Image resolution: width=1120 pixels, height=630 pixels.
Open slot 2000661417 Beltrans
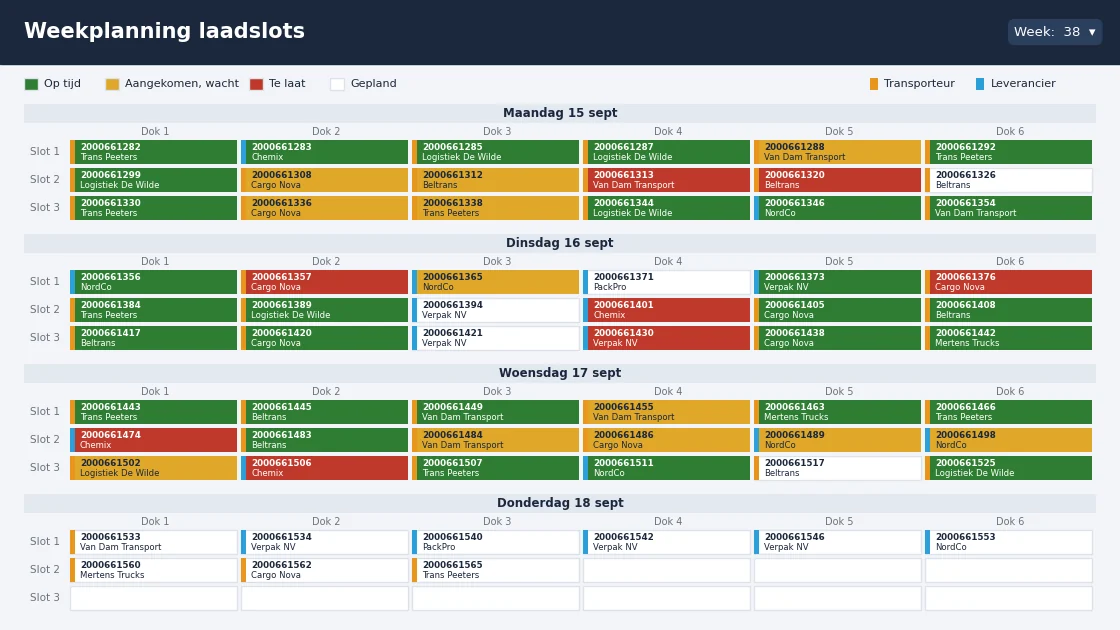(154, 338)
